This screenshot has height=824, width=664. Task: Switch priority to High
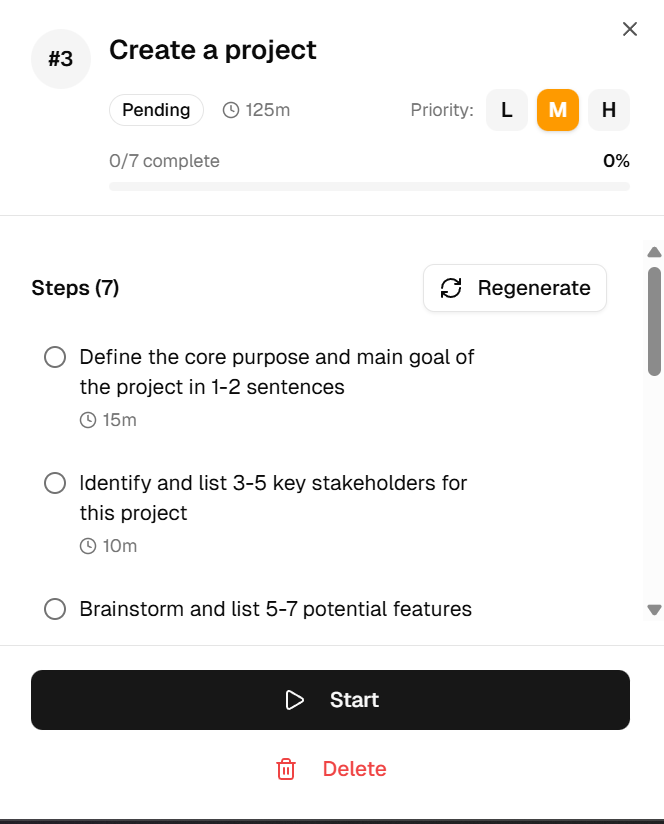point(608,110)
